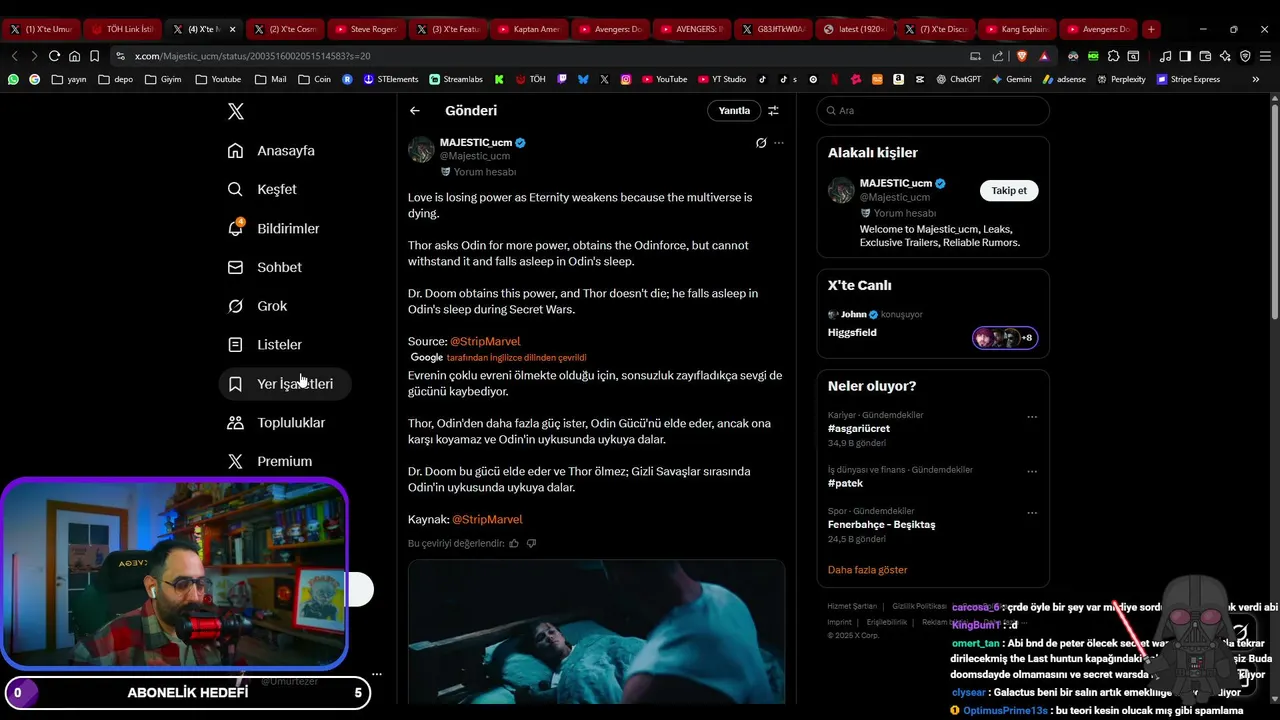Open the #asgariücret trending topic
1280x720 pixels.
pos(859,428)
